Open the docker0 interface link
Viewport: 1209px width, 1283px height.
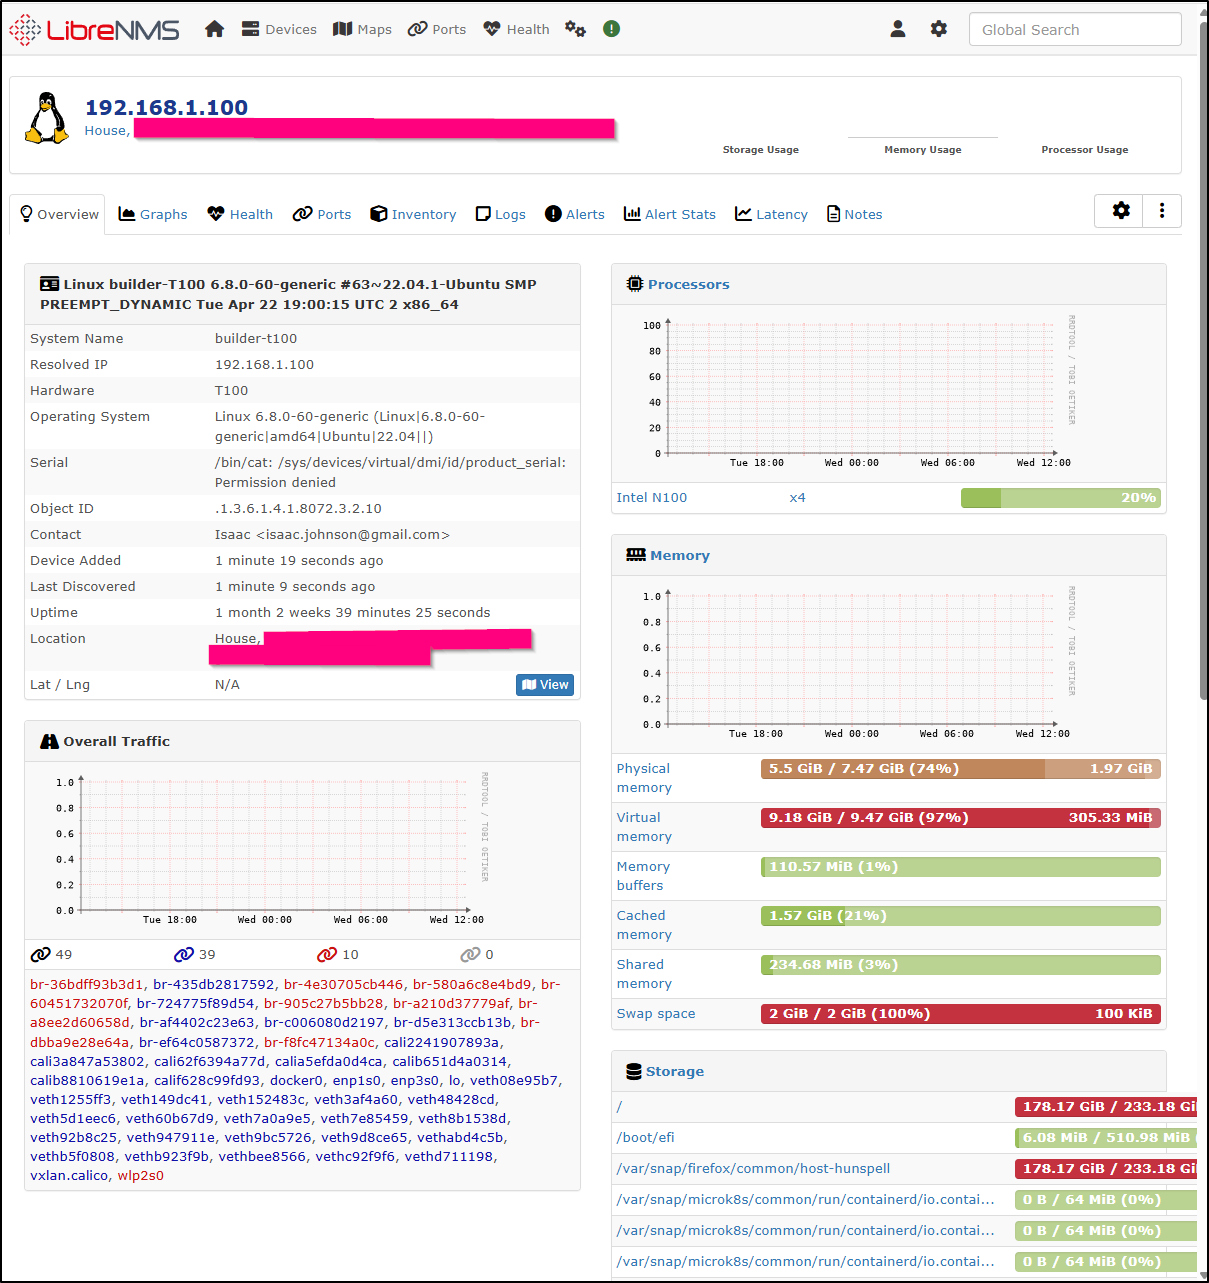(296, 1081)
